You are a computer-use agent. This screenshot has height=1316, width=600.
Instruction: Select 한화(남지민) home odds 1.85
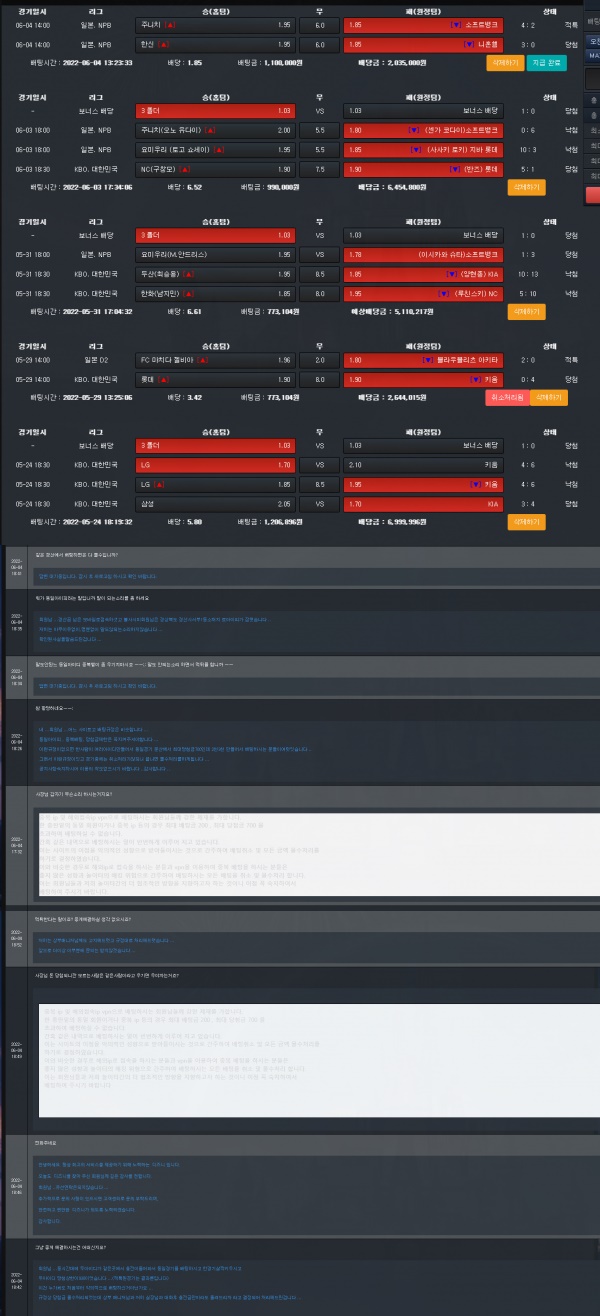[214, 294]
